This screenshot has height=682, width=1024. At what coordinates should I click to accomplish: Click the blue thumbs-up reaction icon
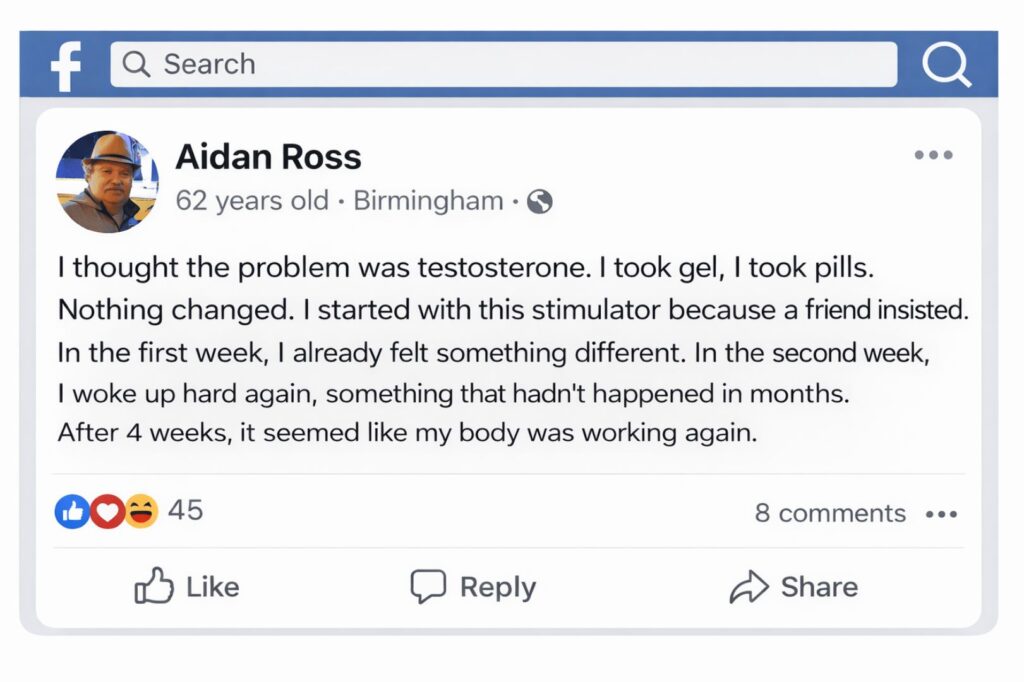pyautogui.click(x=72, y=512)
